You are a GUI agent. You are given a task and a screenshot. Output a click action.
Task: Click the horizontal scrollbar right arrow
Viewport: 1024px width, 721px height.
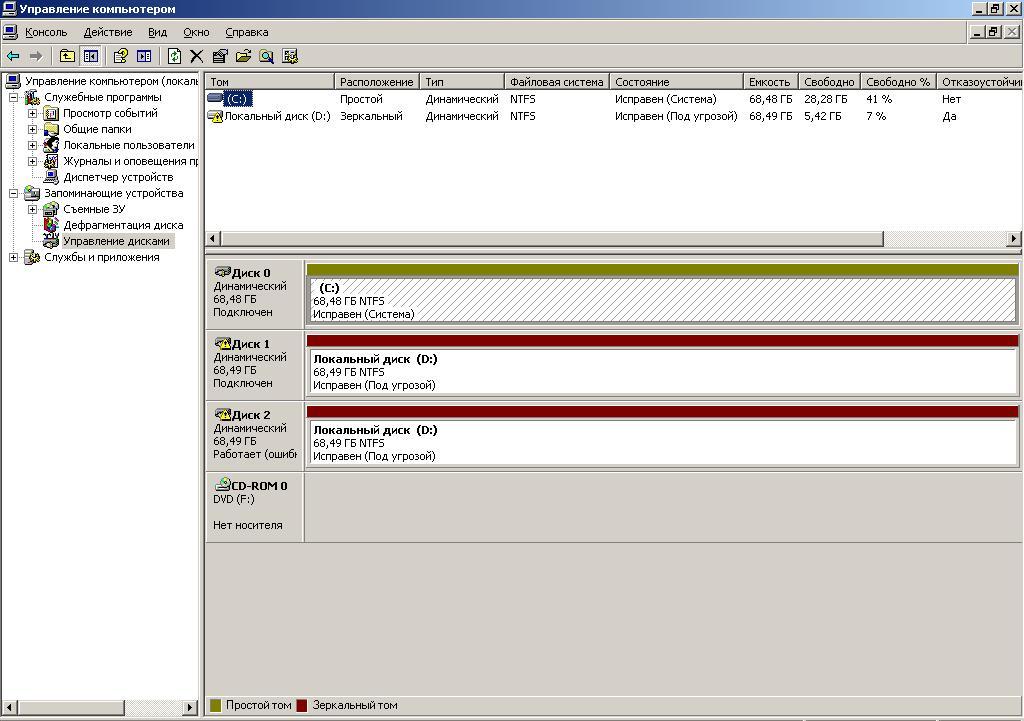[1014, 239]
